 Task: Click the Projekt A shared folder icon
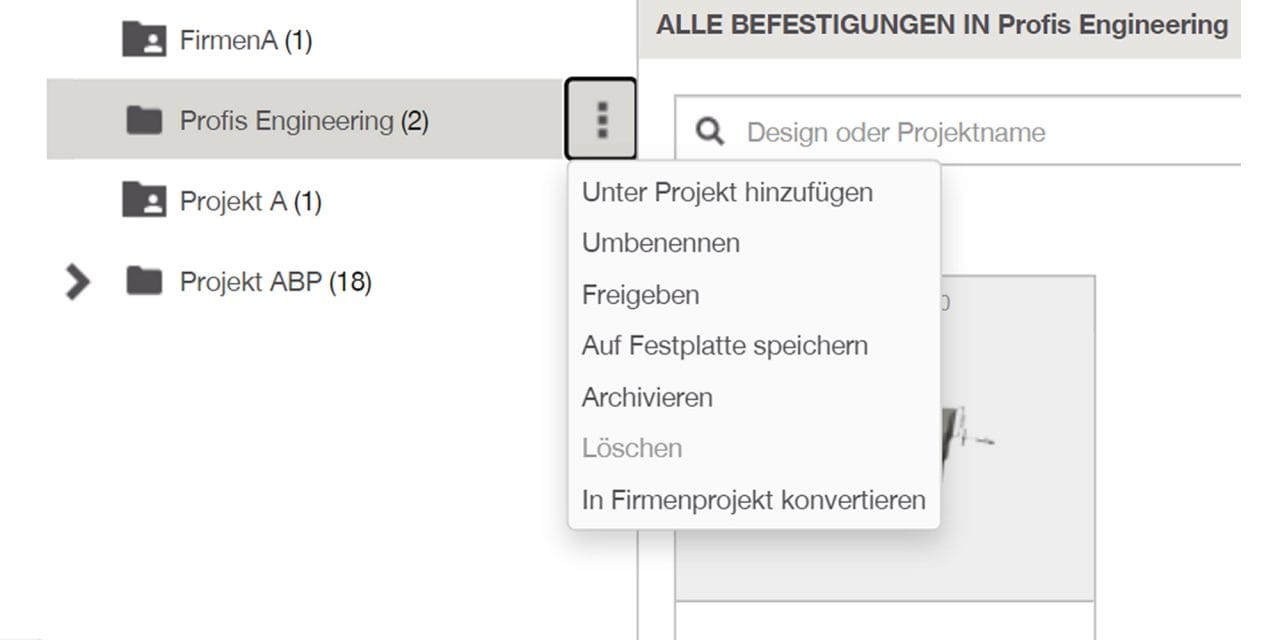pyautogui.click(x=144, y=201)
